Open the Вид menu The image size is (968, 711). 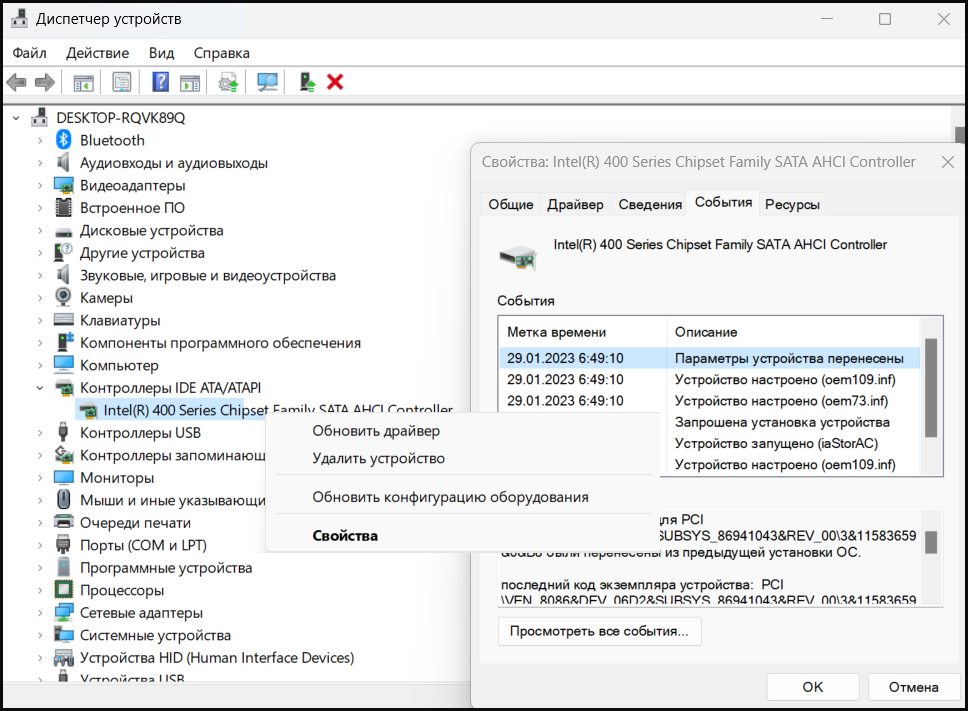(162, 53)
